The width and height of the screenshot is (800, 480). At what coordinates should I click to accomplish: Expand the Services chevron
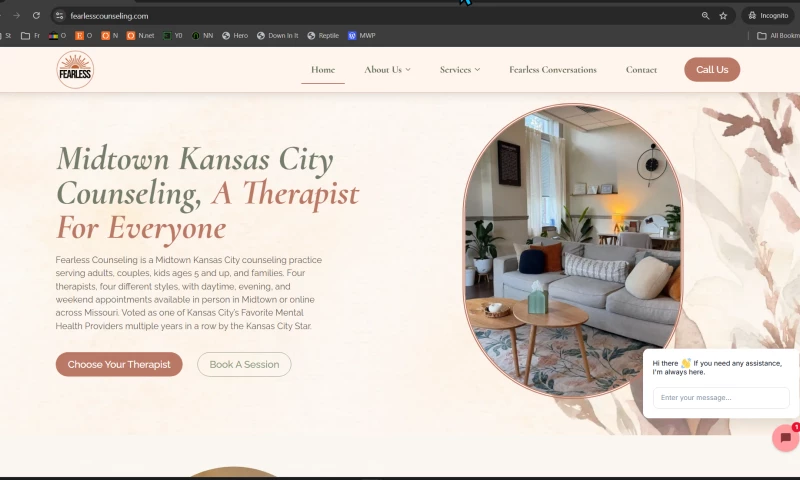pos(478,70)
